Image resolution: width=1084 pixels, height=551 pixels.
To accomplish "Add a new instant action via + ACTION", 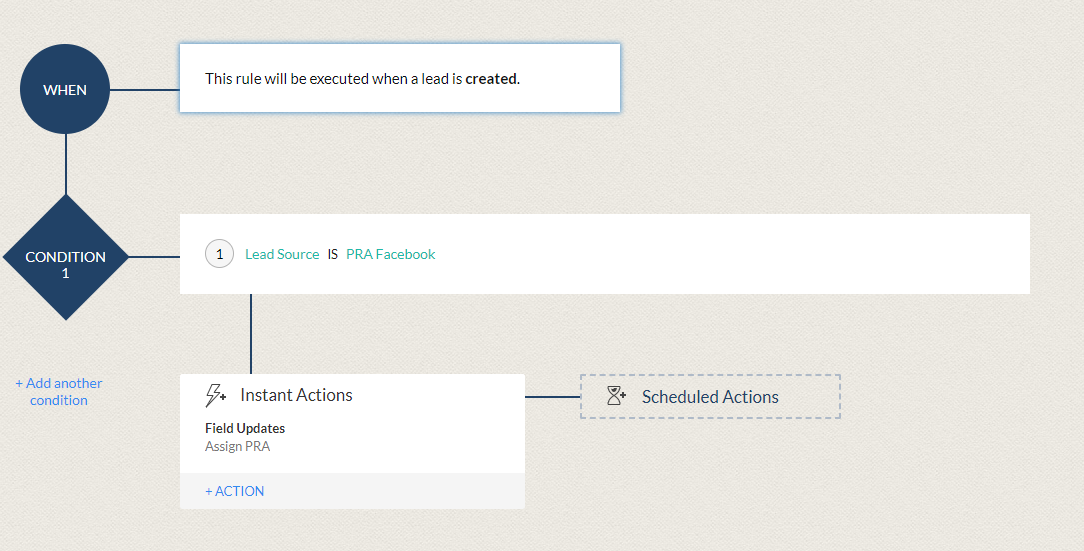I will click(234, 491).
